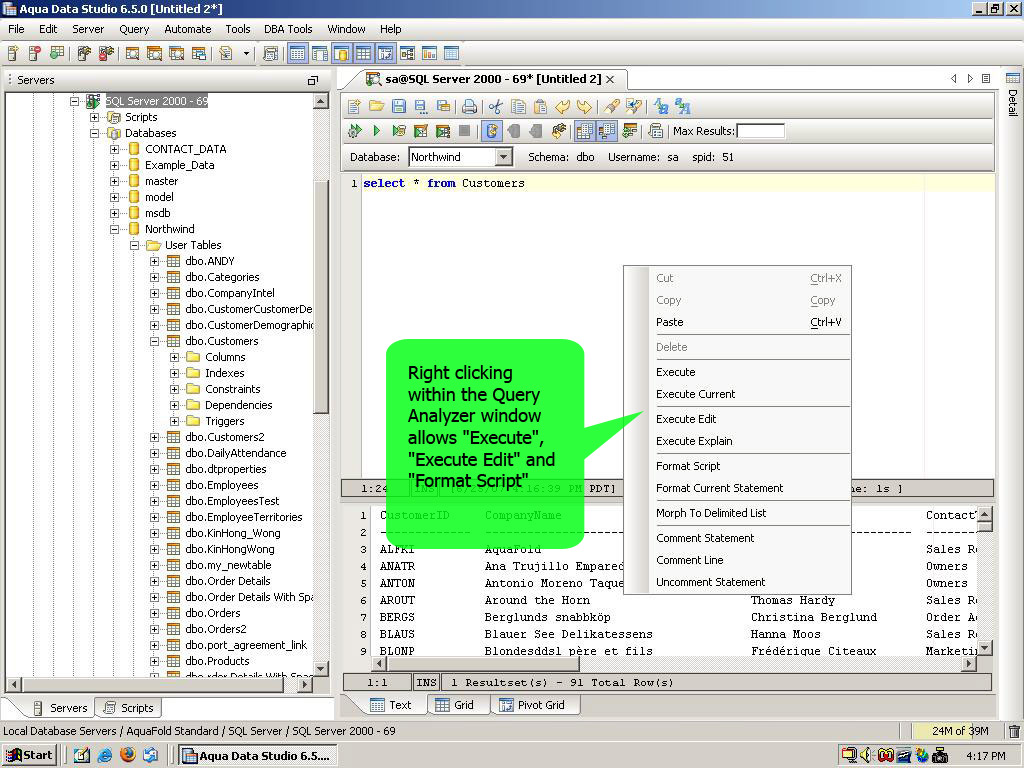This screenshot has height=768, width=1024.
Task: Expand the Scripts node in server tree
Action: 95,118
